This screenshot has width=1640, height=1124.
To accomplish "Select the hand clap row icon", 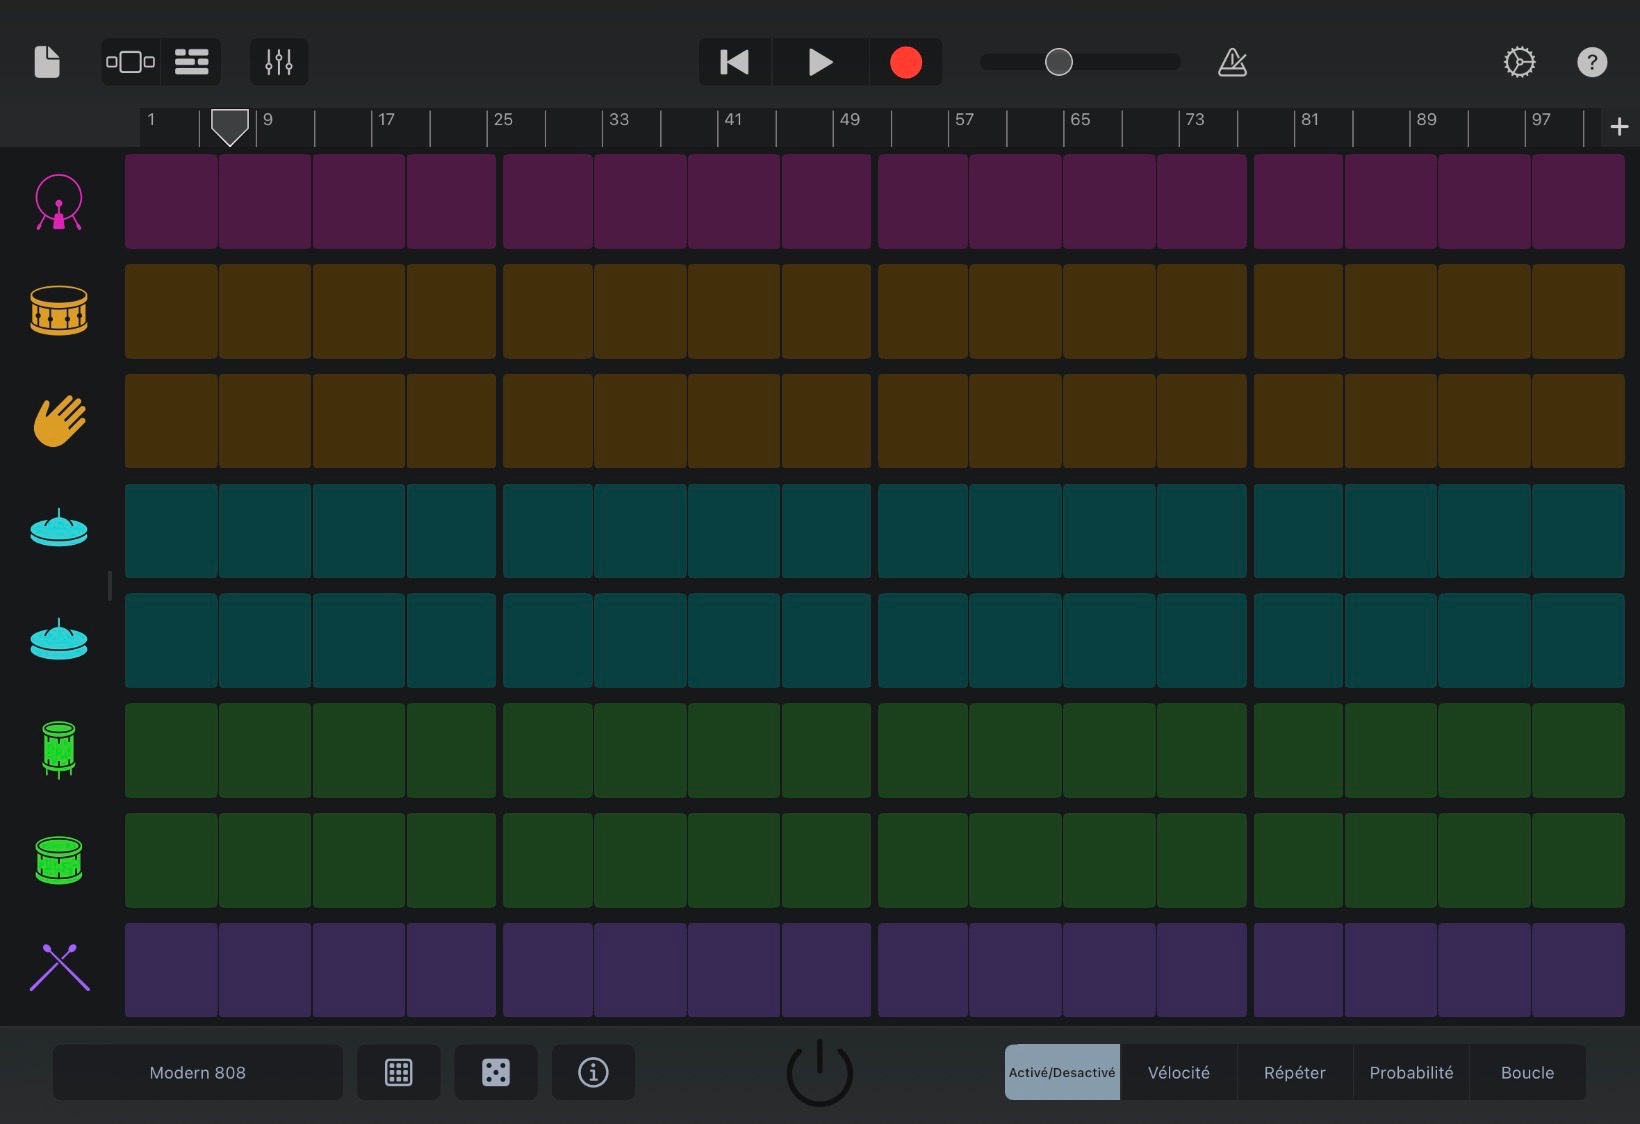I will pyautogui.click(x=59, y=421).
